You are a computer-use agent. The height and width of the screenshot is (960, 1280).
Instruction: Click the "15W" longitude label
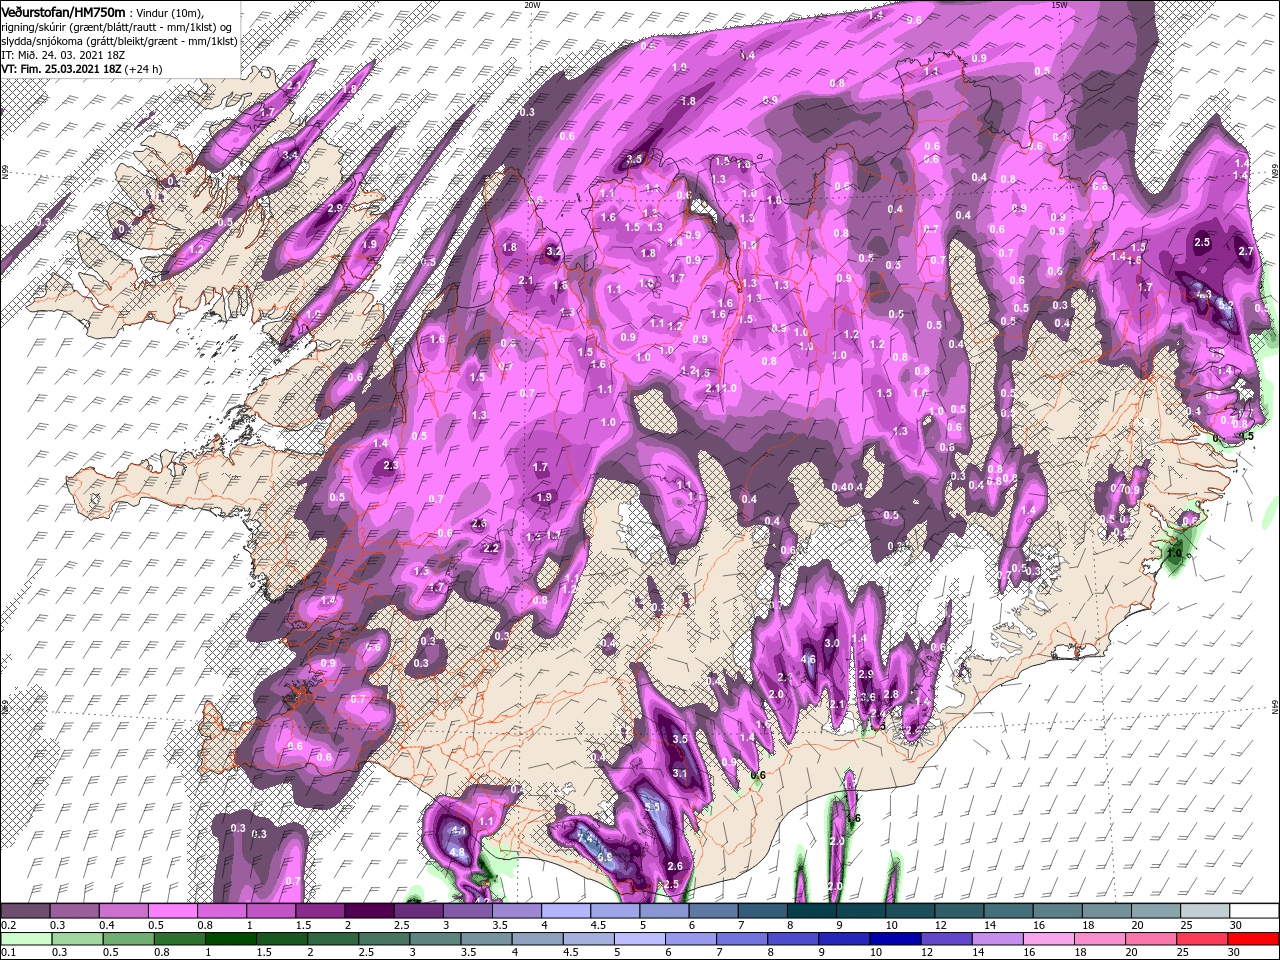pos(1059,5)
